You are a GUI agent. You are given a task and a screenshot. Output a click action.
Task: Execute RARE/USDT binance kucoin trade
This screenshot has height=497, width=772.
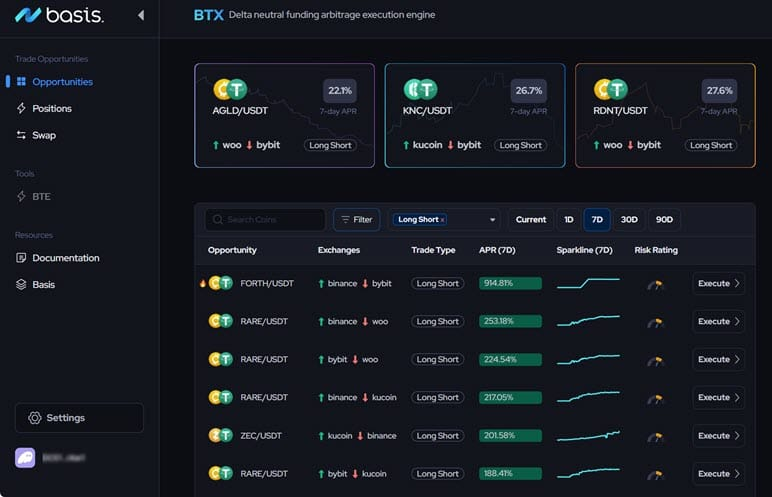point(718,398)
